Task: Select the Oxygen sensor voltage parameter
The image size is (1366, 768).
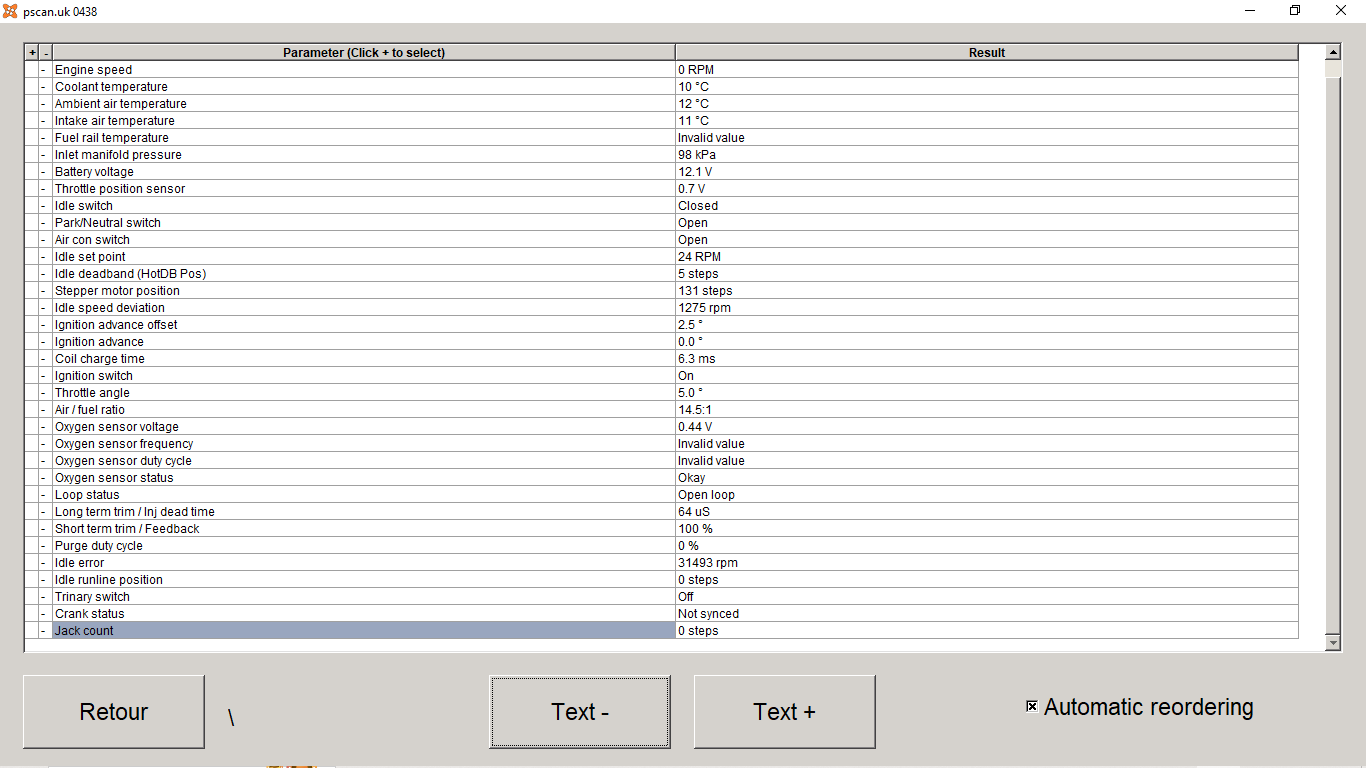Action: pyautogui.click(x=364, y=427)
